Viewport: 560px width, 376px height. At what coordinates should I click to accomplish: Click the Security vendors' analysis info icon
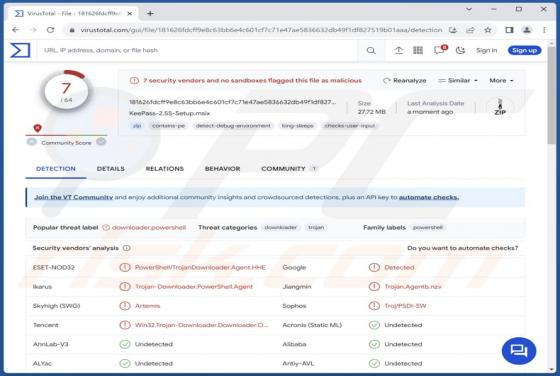point(127,248)
